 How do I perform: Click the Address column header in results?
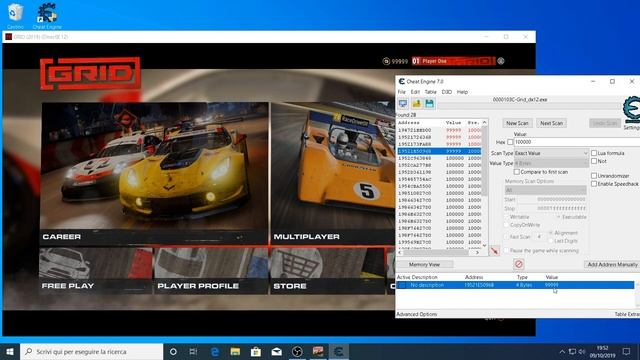tap(409, 122)
